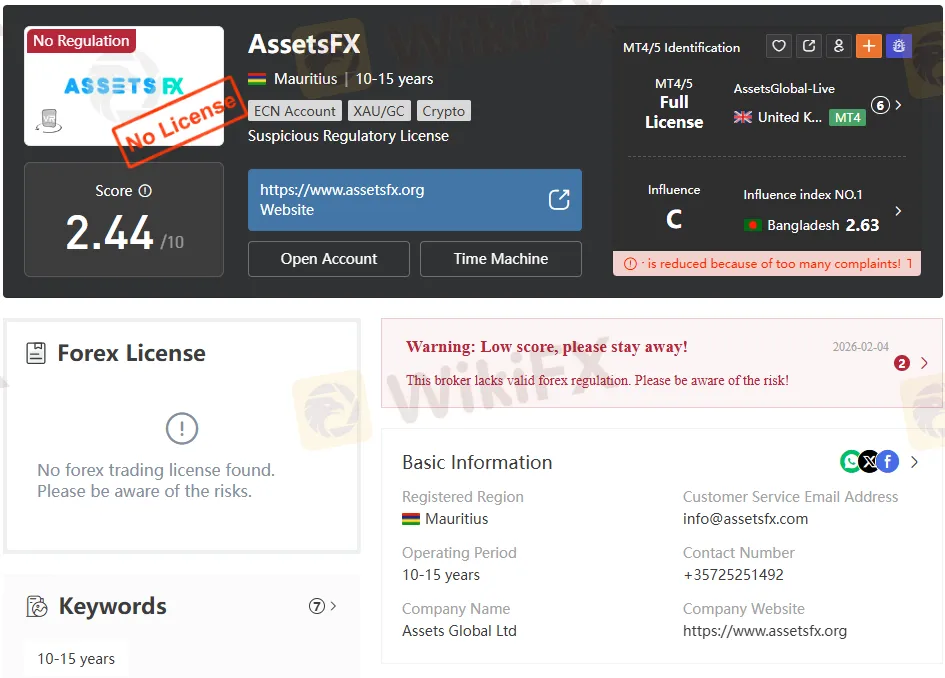
Task: Click 'Suspicious Regulatory License' text
Action: click(348, 136)
